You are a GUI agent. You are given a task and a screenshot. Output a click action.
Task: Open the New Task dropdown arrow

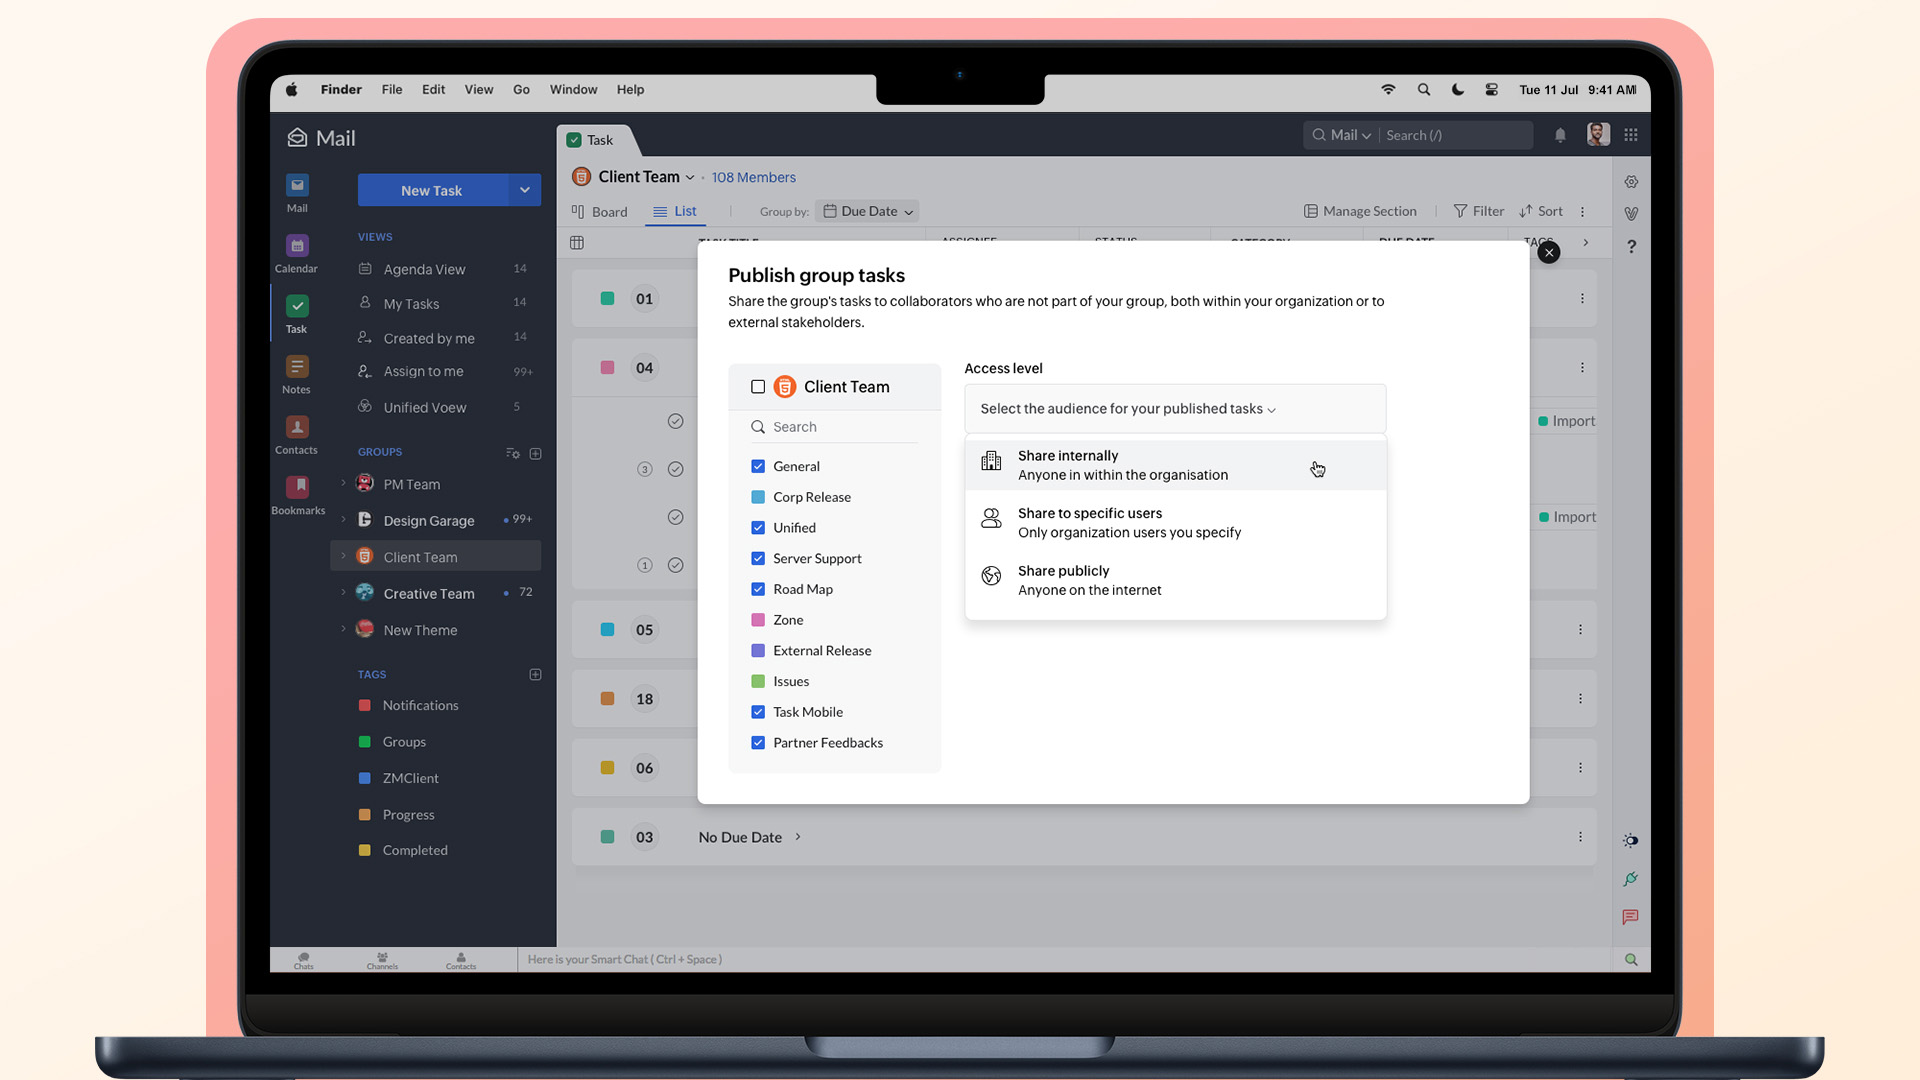525,190
